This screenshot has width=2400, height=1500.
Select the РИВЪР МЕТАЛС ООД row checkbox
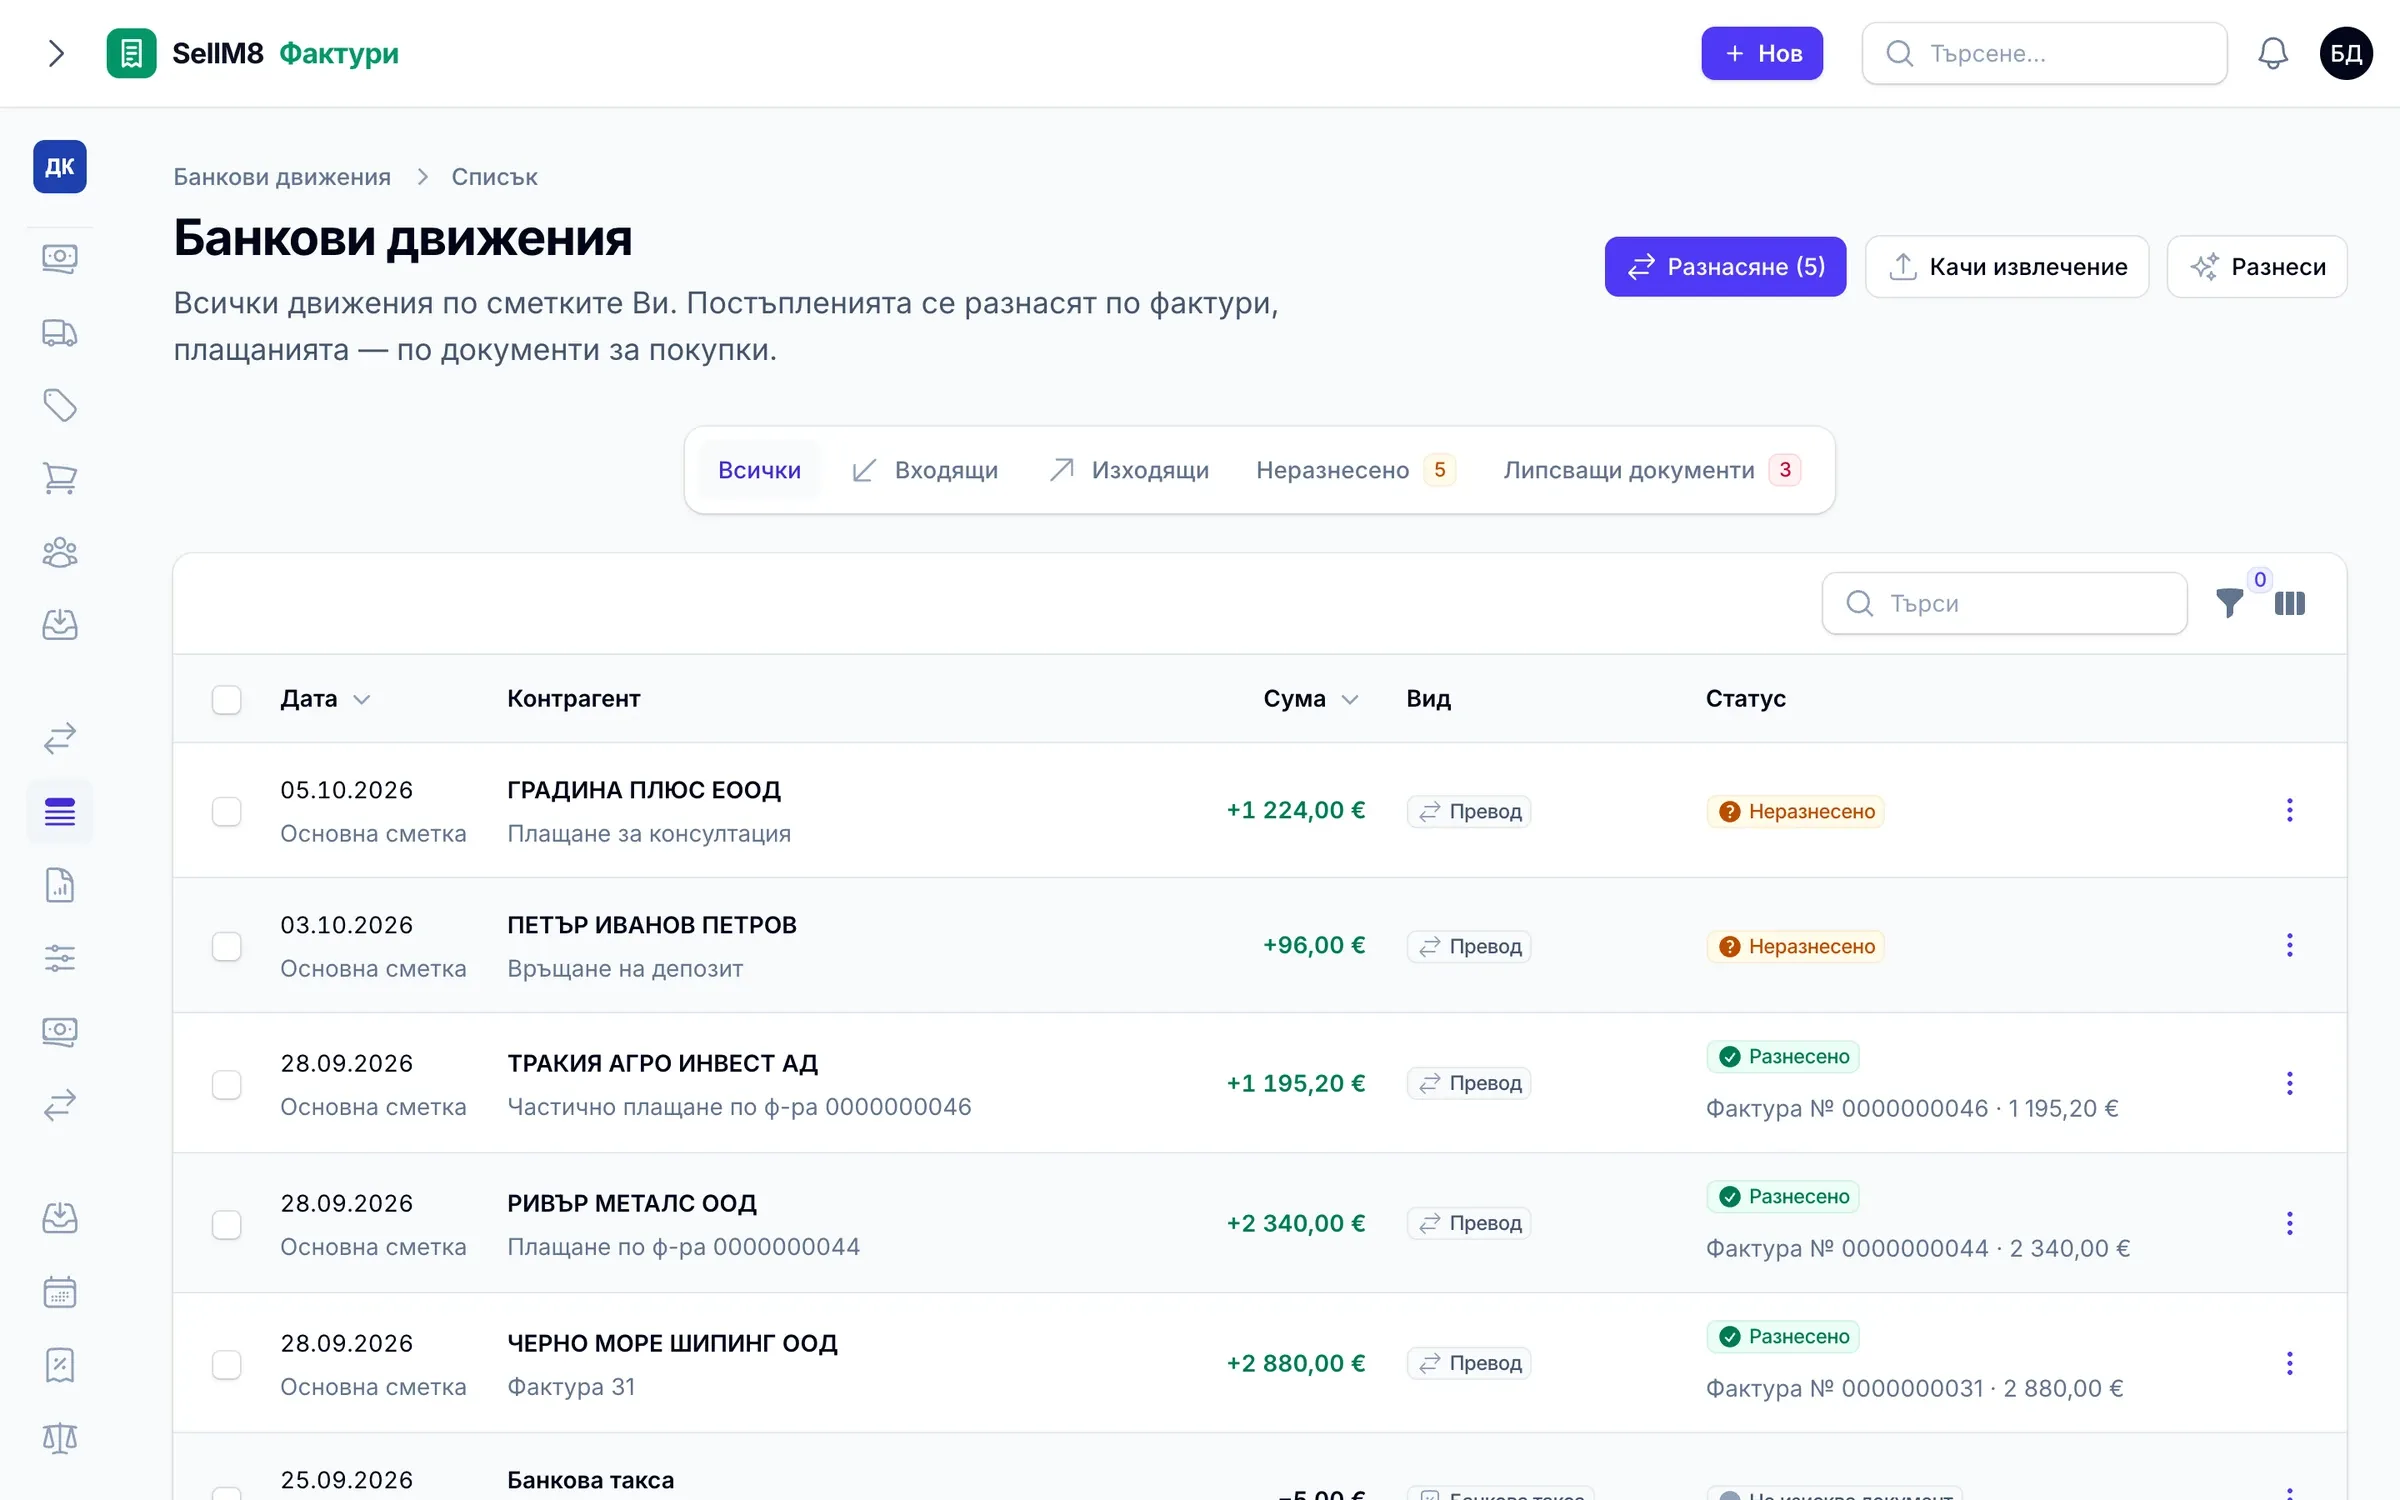(227, 1224)
